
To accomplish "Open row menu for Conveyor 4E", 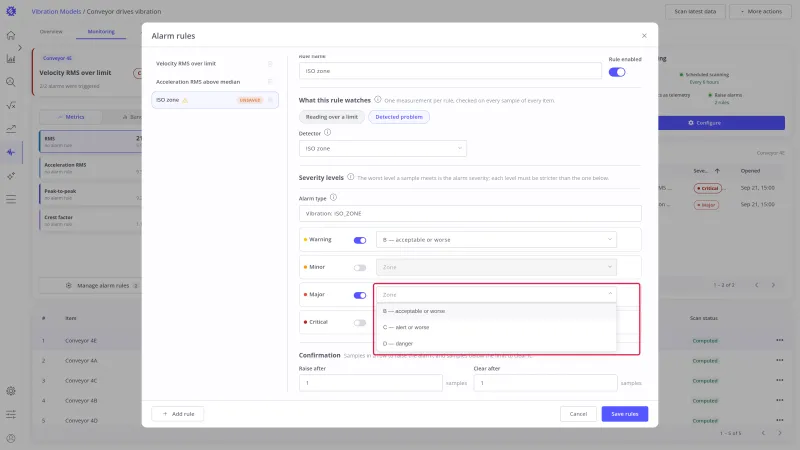I will (780, 340).
